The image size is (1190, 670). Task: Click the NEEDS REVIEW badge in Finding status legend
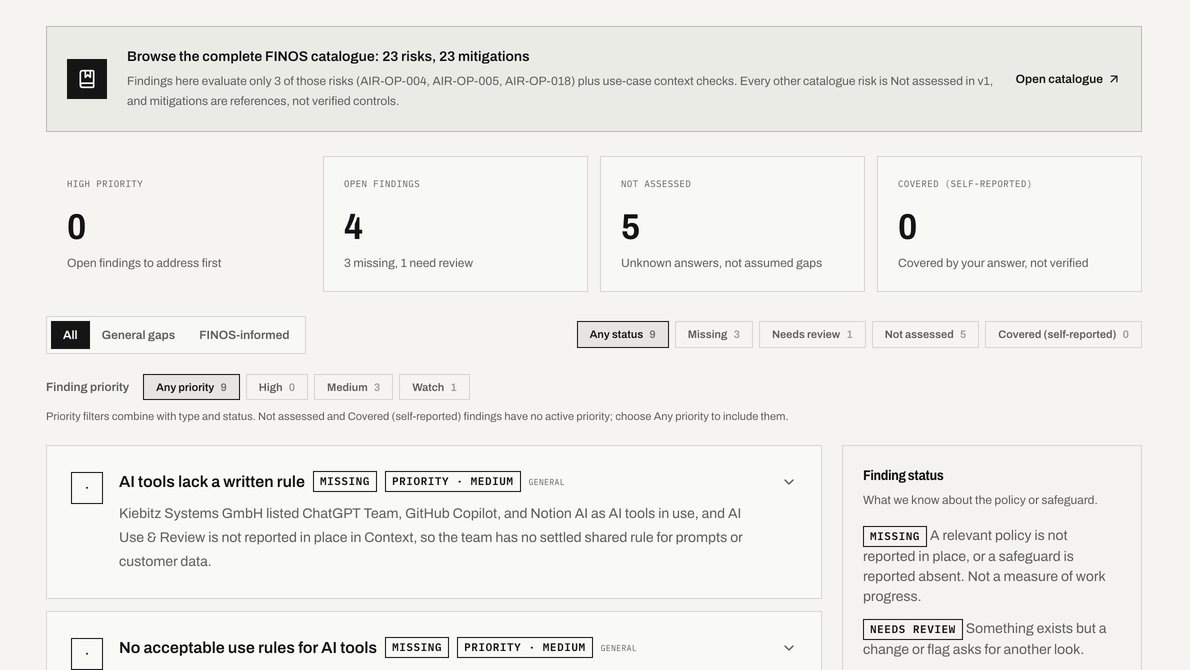tap(913, 630)
